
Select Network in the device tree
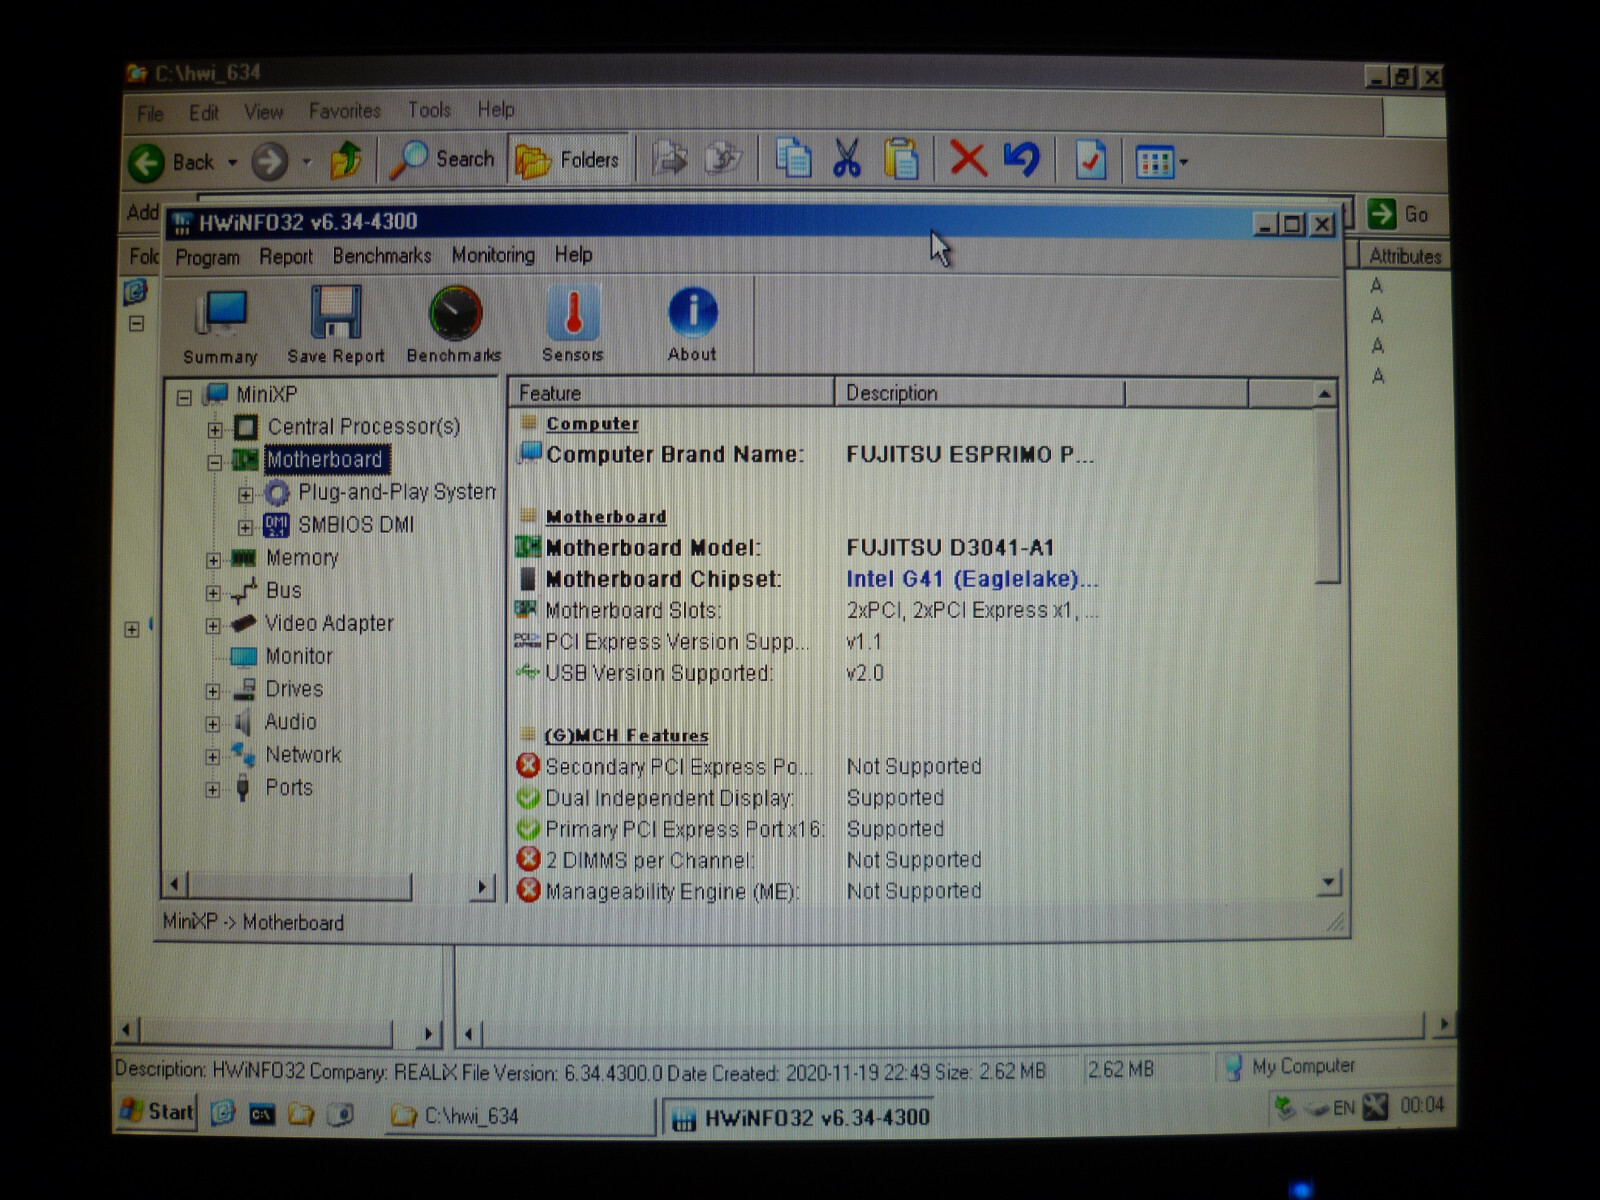click(x=303, y=755)
